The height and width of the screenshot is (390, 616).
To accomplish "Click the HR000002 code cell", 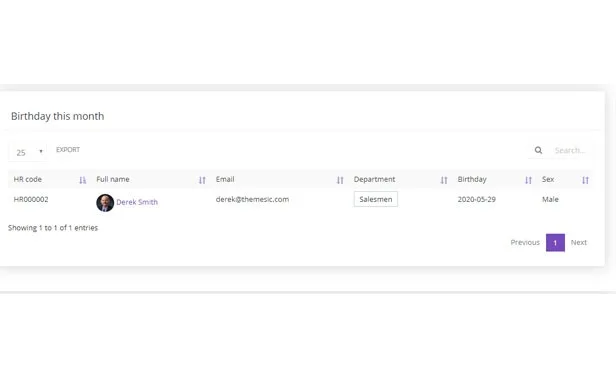I will 31,199.
